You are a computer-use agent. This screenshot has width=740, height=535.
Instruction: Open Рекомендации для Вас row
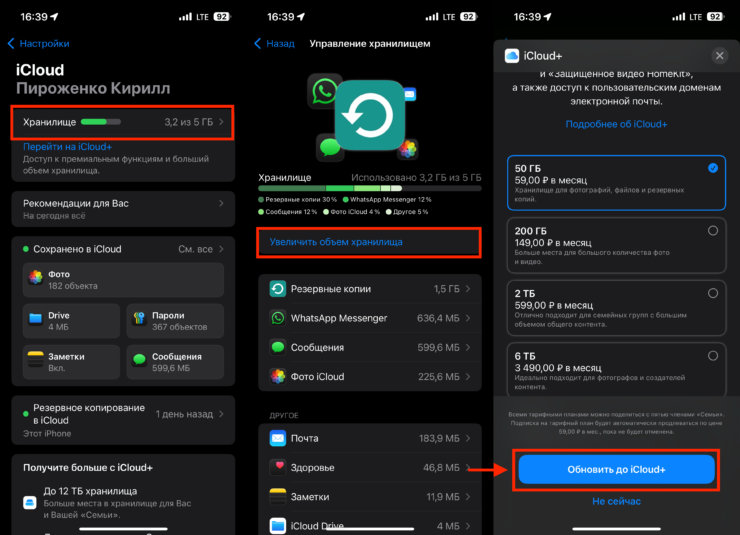pos(123,209)
